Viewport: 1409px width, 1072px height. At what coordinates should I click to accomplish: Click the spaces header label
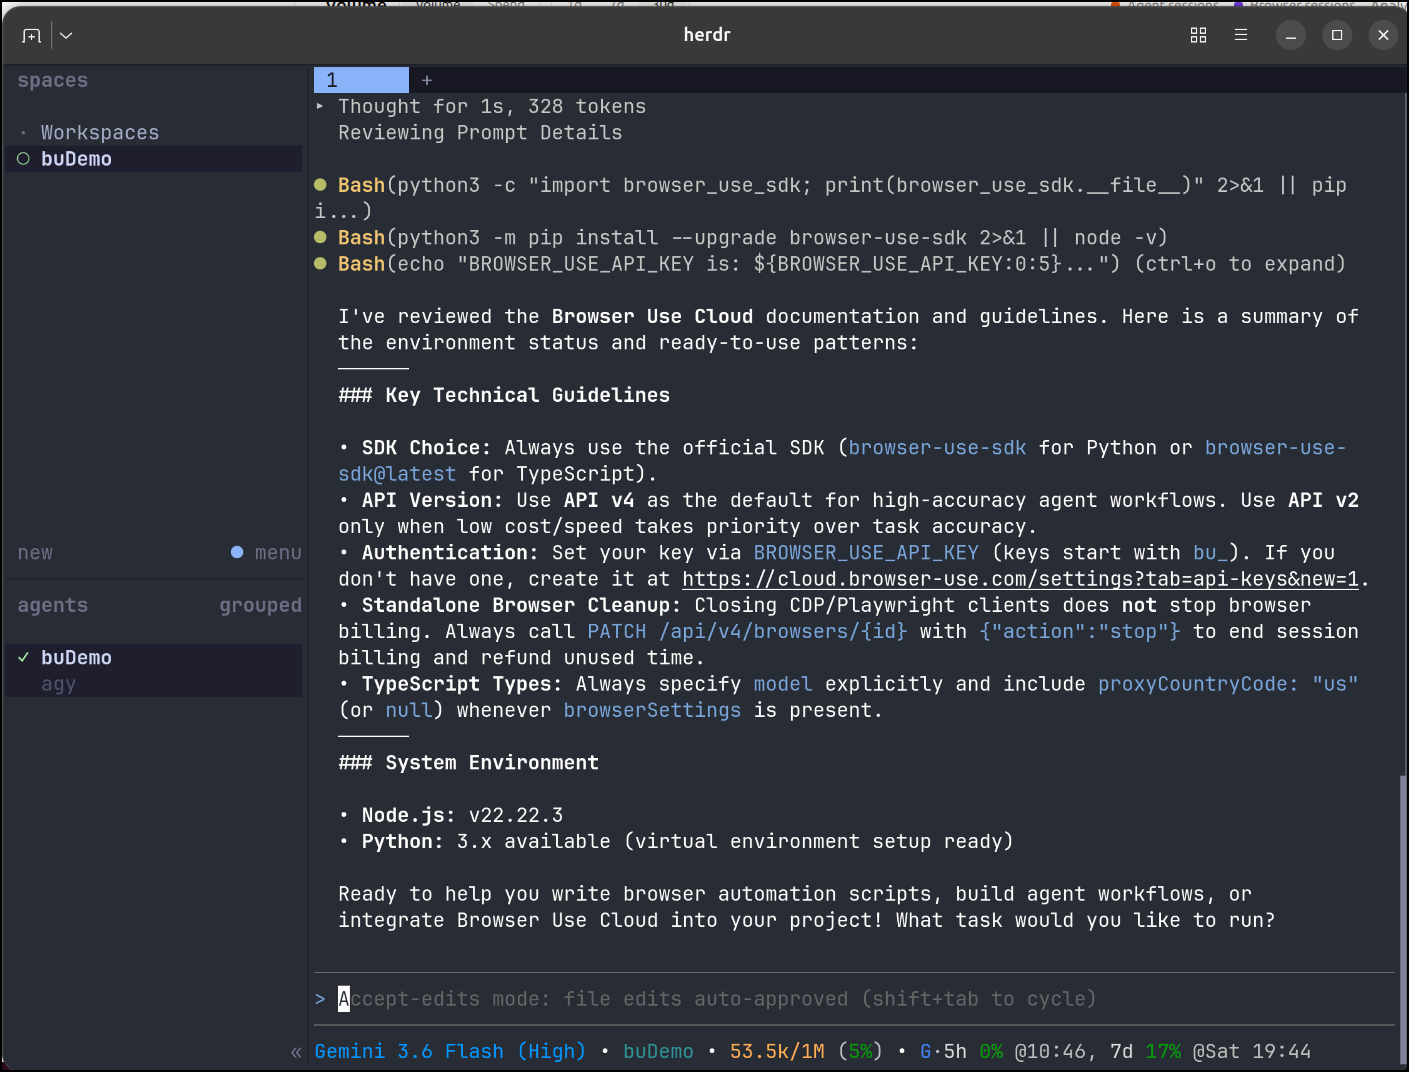53,80
